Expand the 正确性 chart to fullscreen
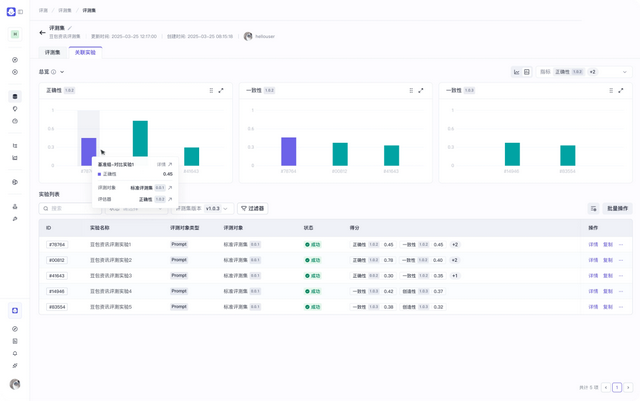The height and width of the screenshot is (401, 640). click(x=221, y=90)
